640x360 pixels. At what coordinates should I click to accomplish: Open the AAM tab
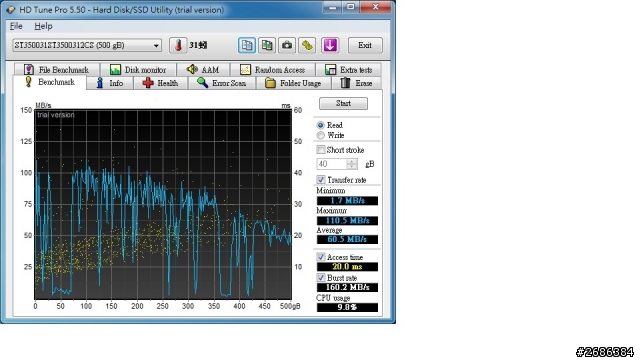203,70
